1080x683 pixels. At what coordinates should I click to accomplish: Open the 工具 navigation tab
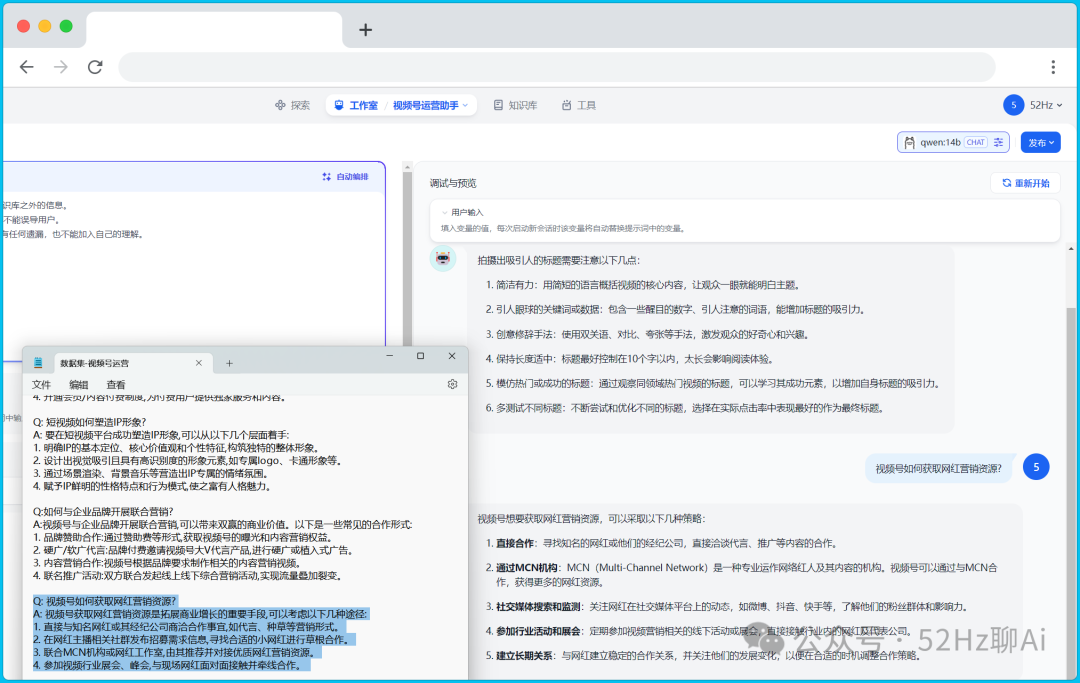click(579, 105)
